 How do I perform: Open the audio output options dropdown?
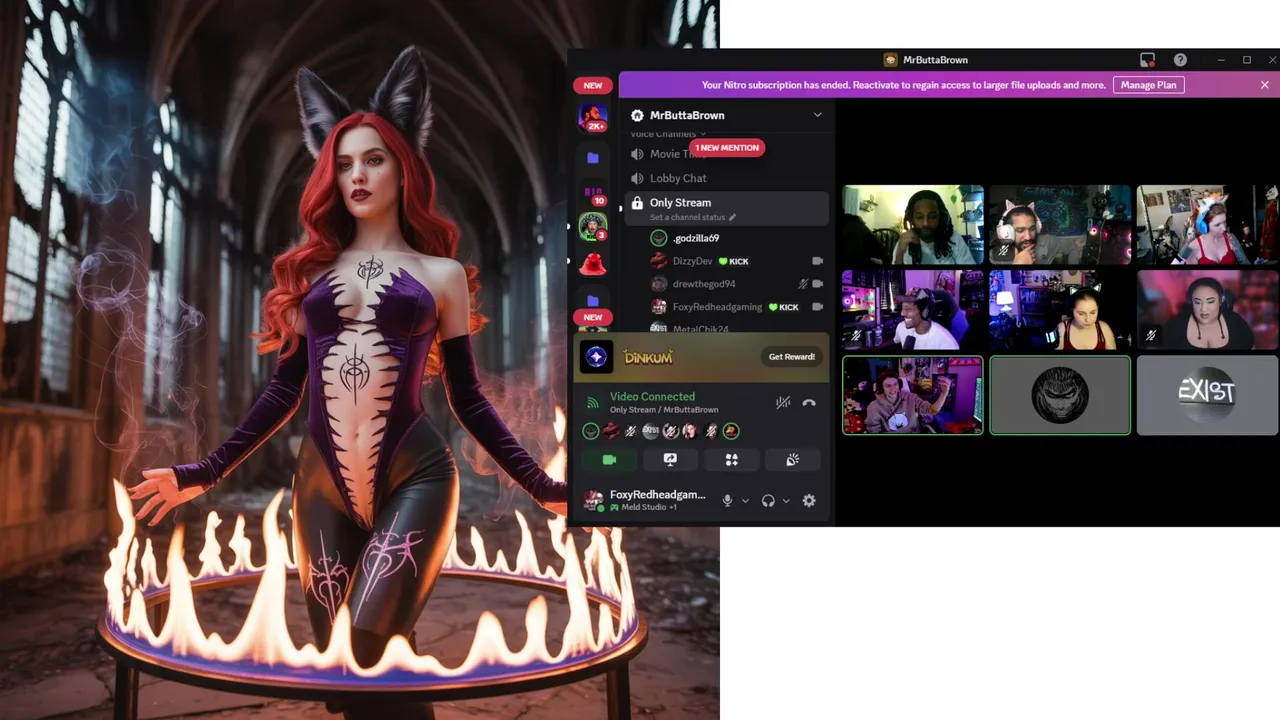click(x=786, y=501)
